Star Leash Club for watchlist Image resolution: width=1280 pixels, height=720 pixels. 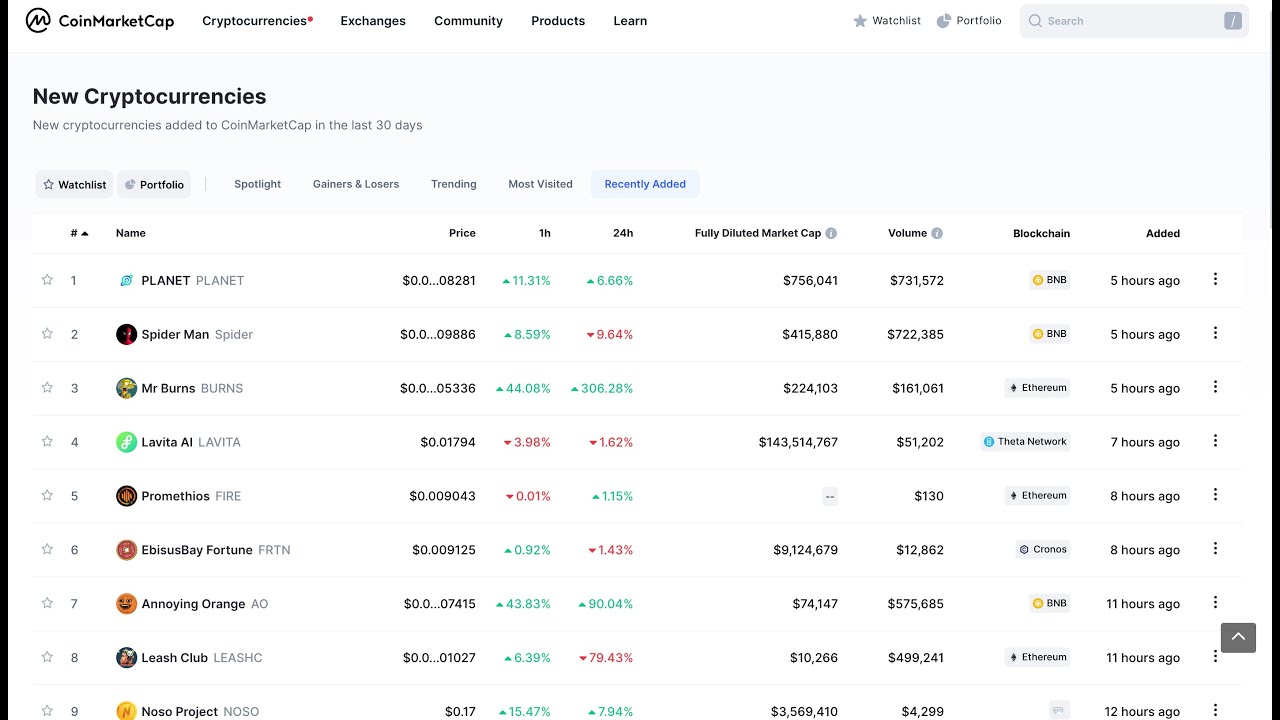point(47,658)
